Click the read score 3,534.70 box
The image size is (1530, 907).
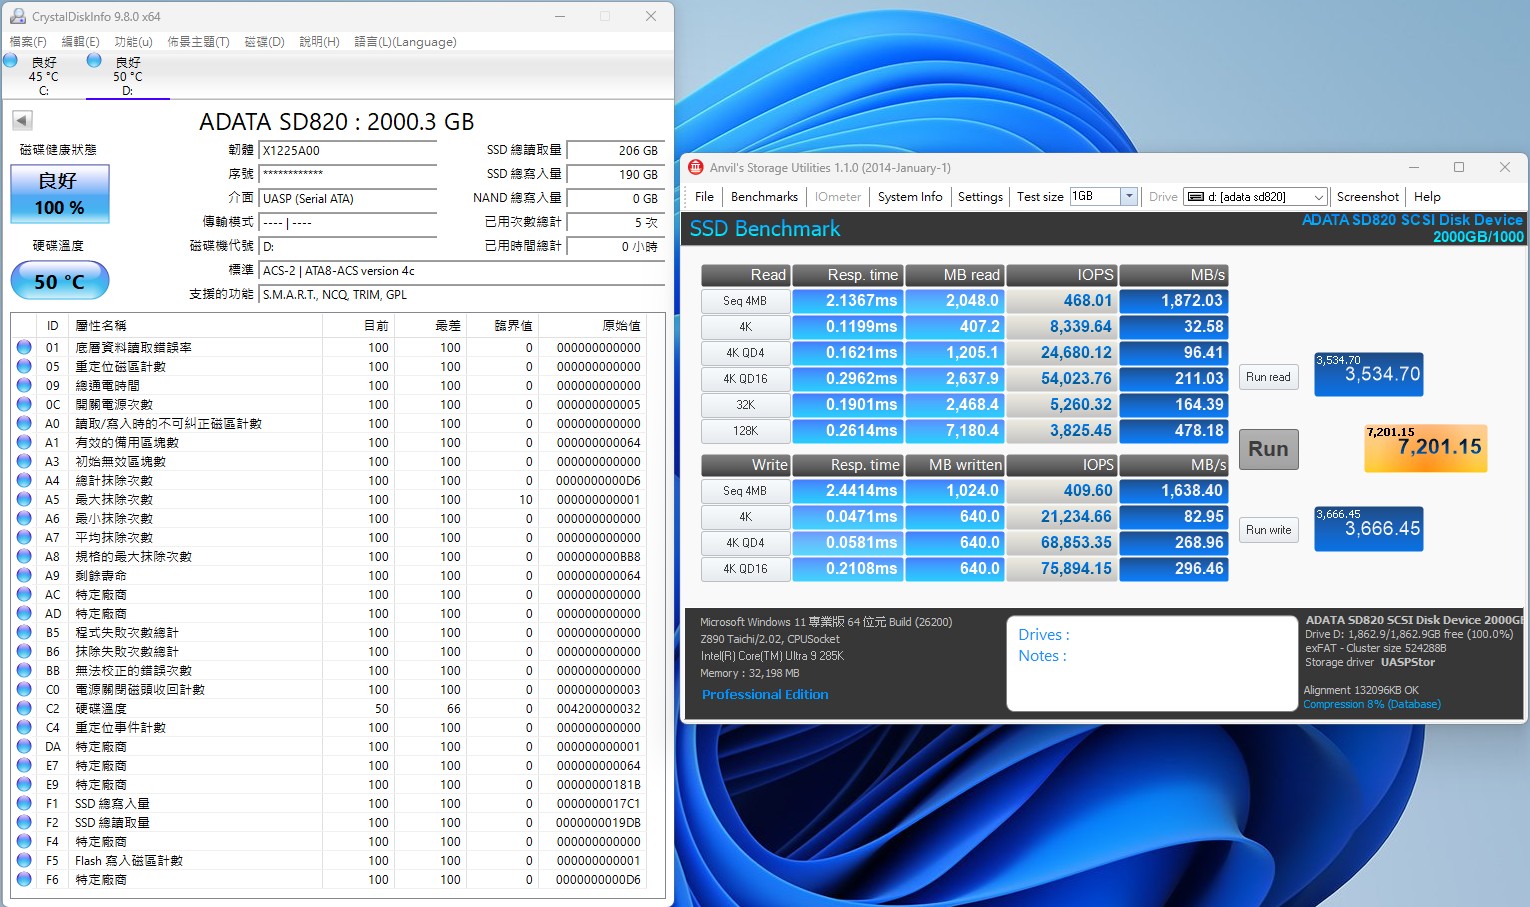1368,374
